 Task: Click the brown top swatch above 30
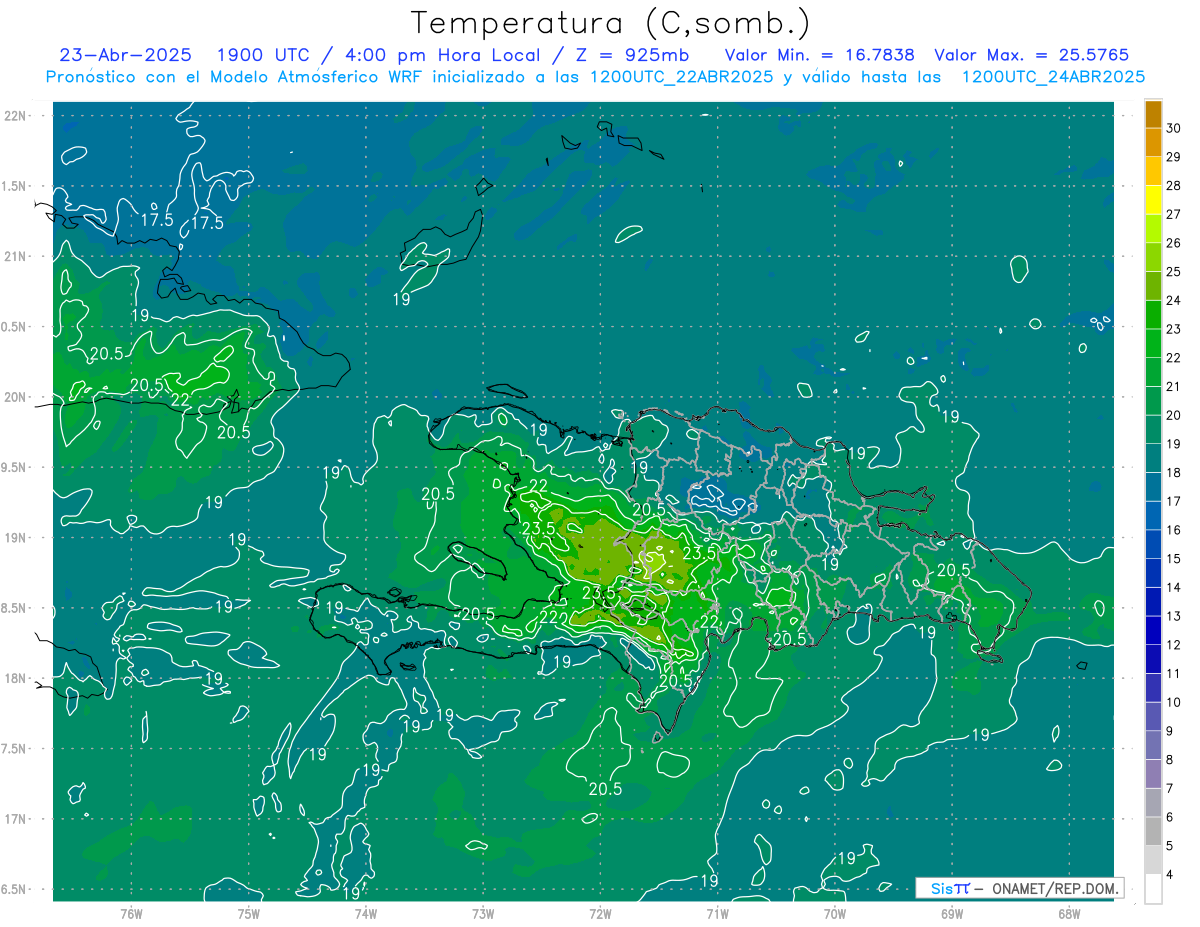(1153, 115)
